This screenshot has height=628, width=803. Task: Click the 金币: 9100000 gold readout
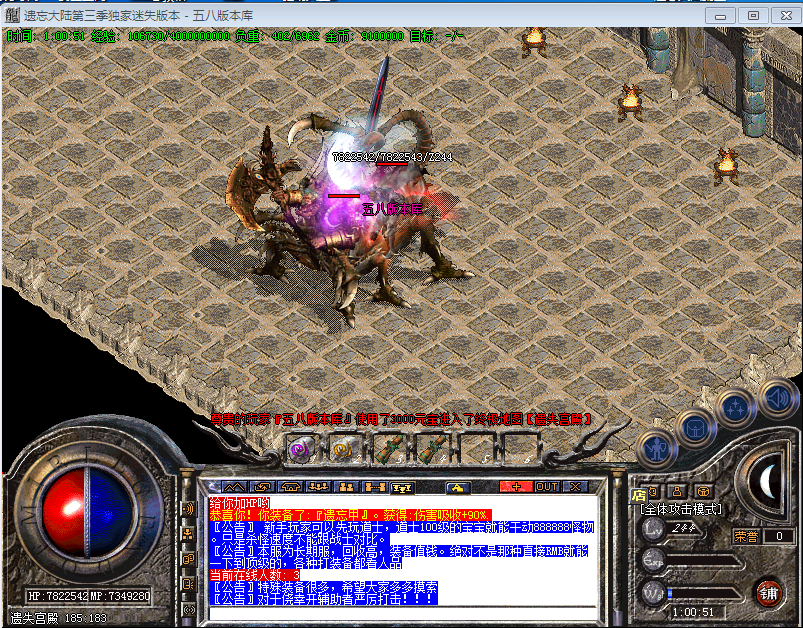pos(364,36)
